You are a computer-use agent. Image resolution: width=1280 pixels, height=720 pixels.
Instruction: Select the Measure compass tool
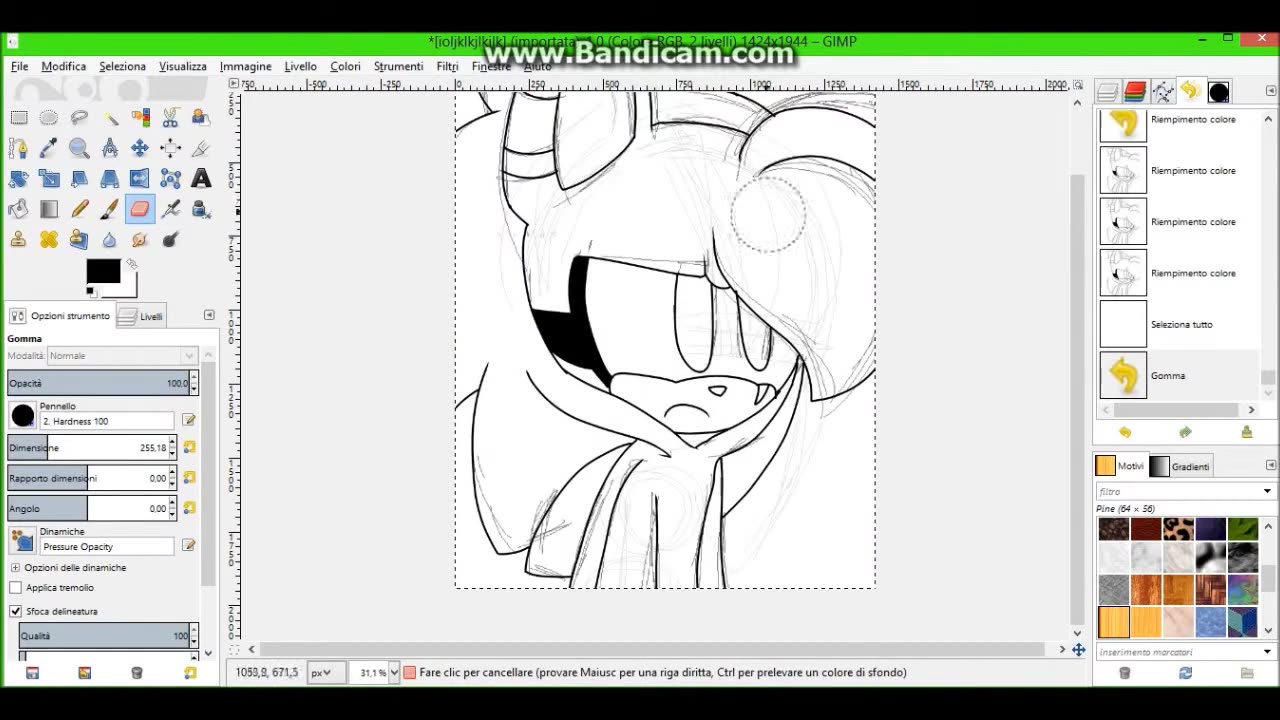tap(109, 149)
